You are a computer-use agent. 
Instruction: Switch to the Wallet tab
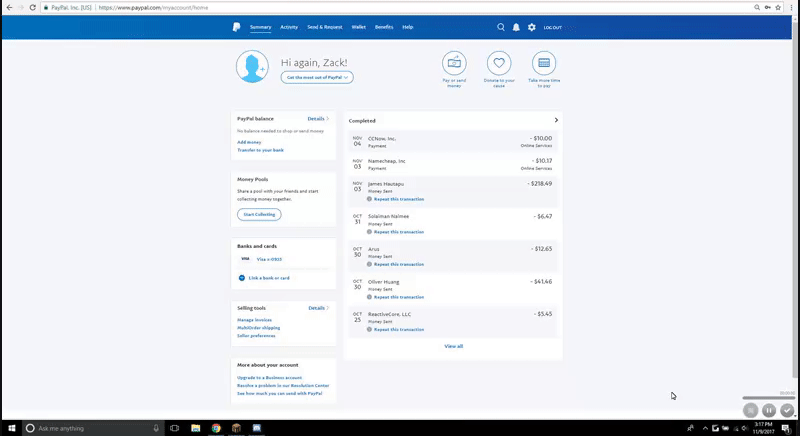tap(358, 27)
